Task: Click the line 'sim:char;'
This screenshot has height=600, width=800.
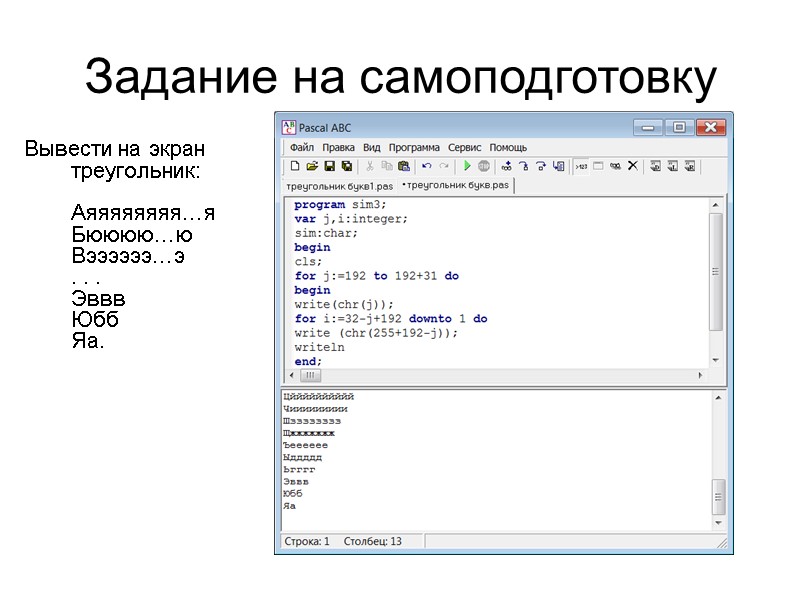Action: click(x=326, y=233)
